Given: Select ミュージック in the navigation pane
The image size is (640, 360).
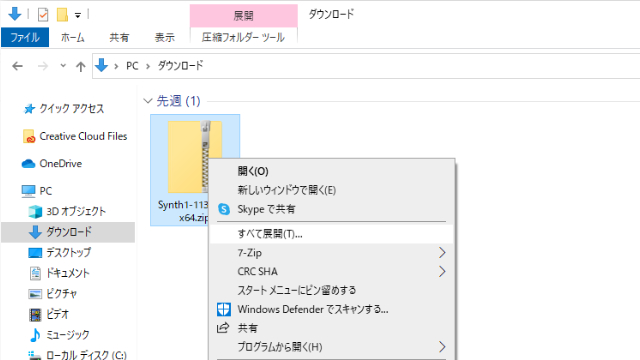Looking at the screenshot, I should click(x=68, y=335).
